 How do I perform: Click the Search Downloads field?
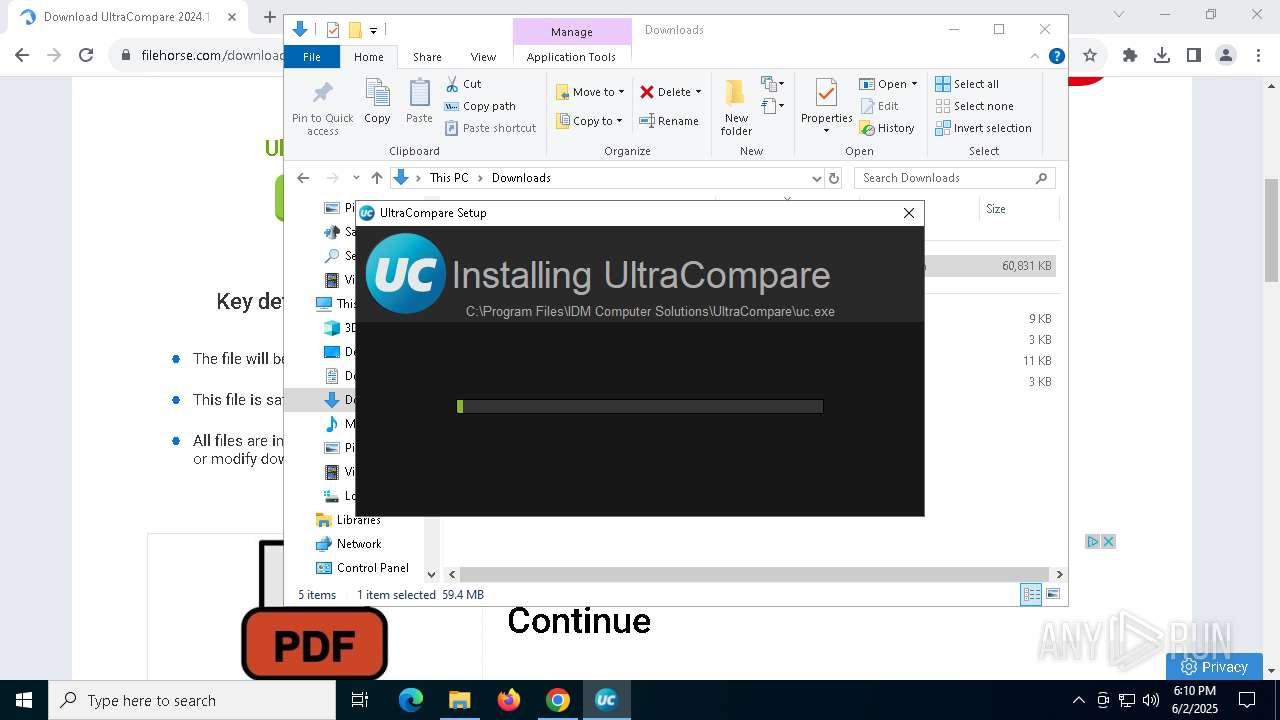(x=954, y=178)
